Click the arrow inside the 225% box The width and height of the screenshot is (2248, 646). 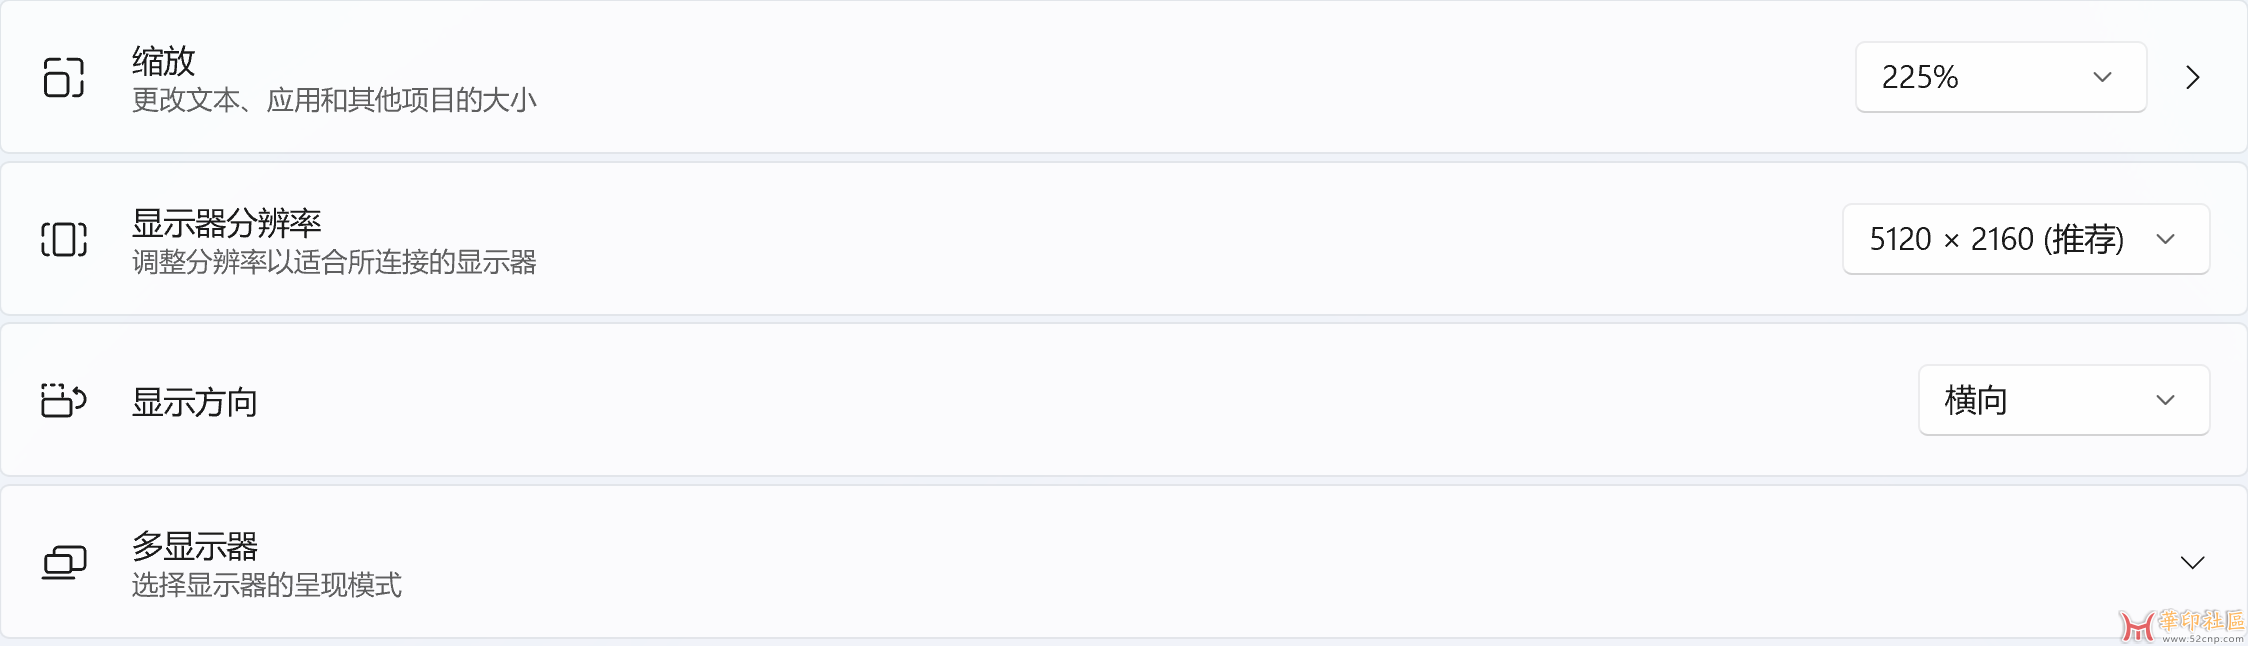pyautogui.click(x=2102, y=77)
